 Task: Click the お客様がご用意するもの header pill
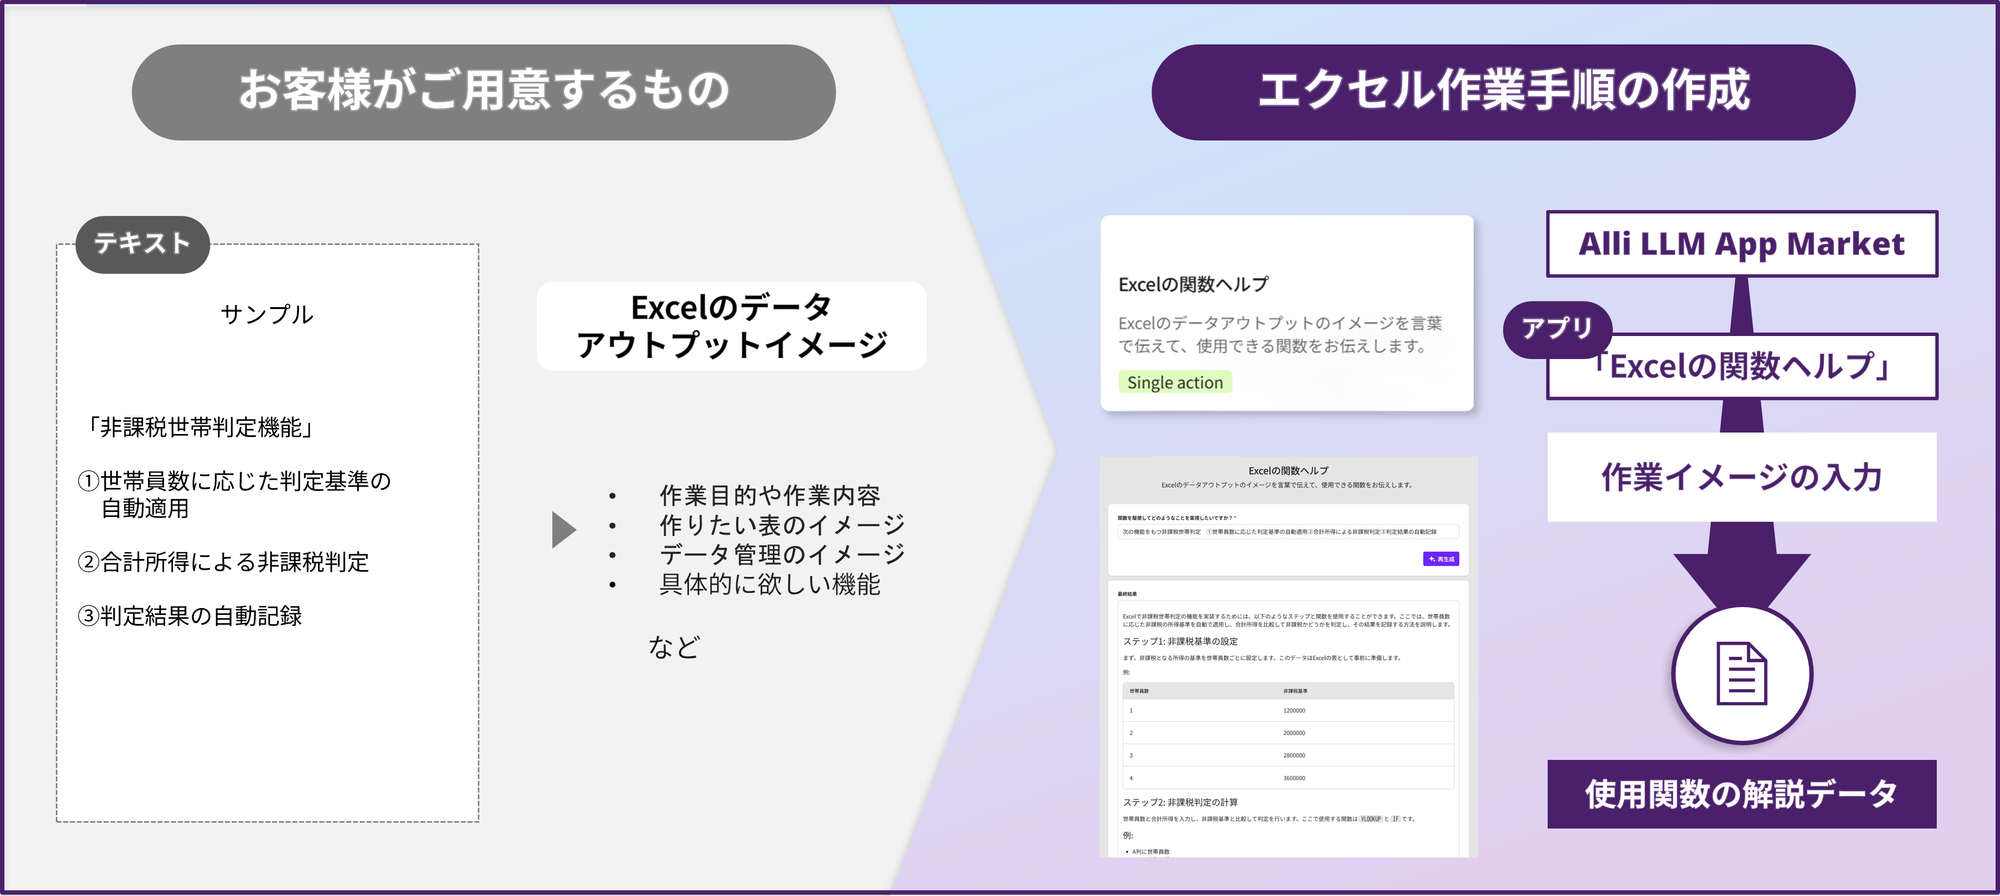[x=484, y=92]
